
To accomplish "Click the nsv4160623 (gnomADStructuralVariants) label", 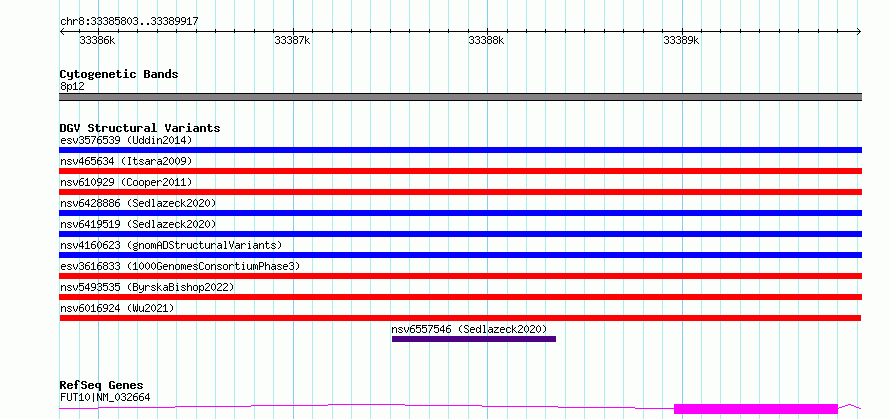I will (x=171, y=245).
